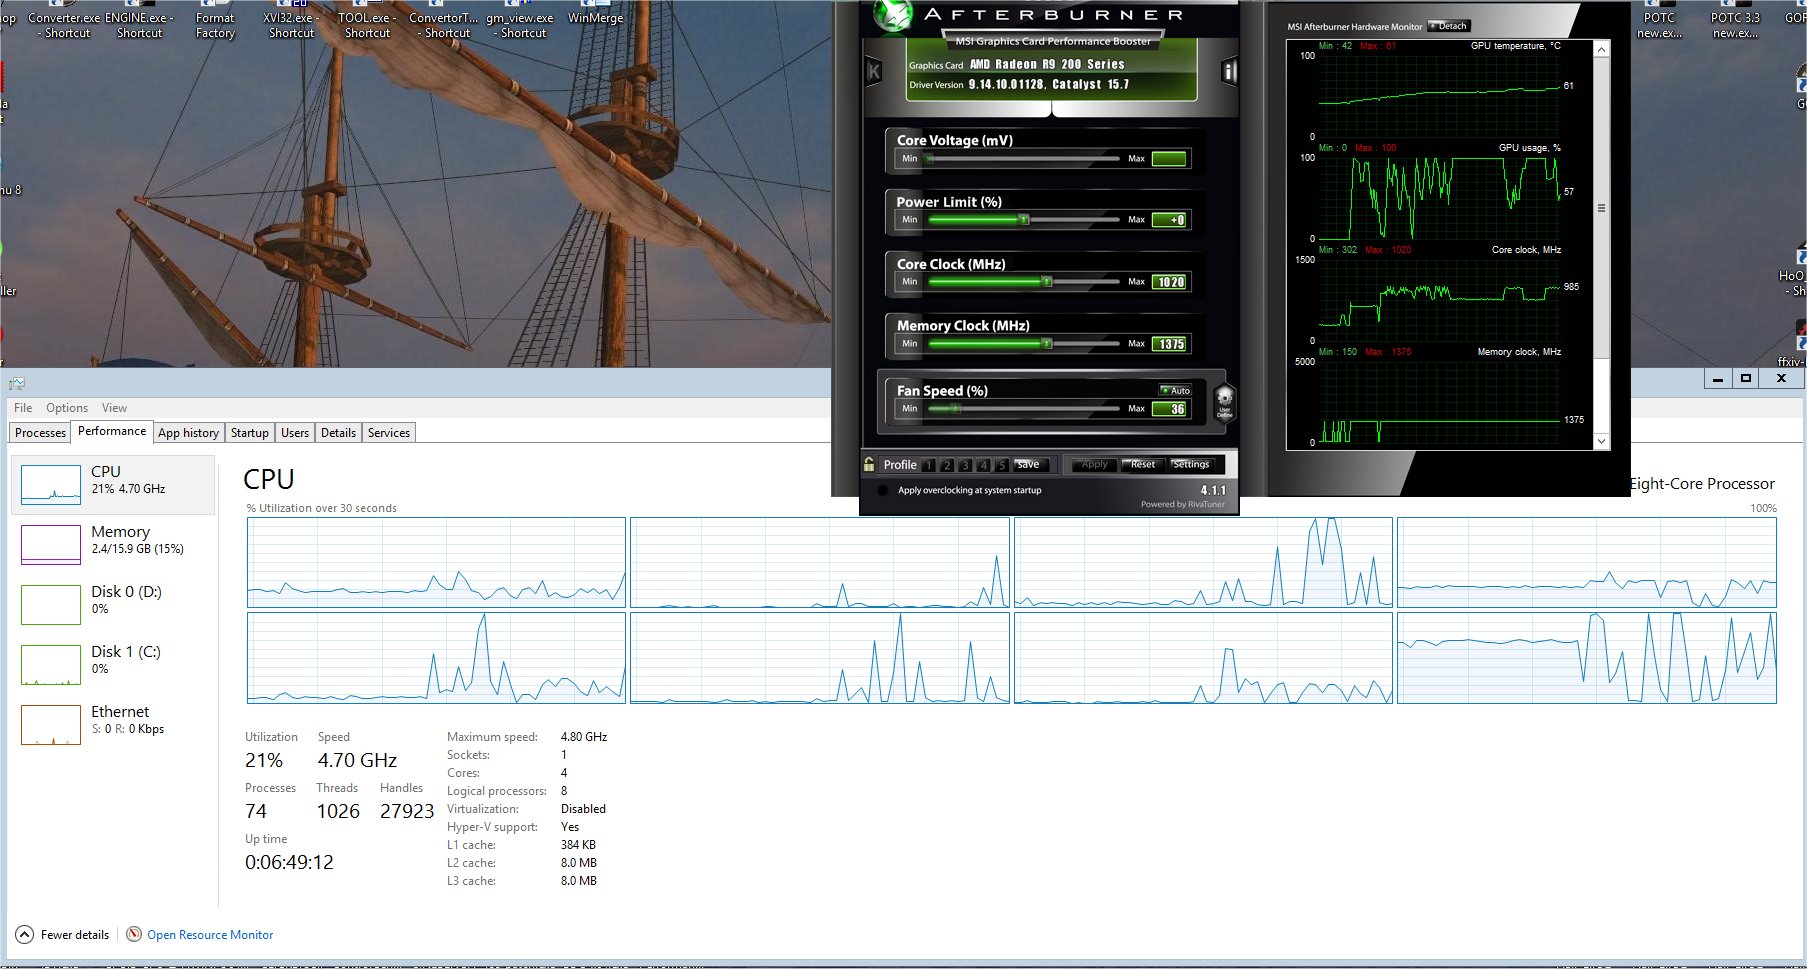Select Disk 0 (D:) mini graph
Image resolution: width=1807 pixels, height=969 pixels.
click(51, 605)
